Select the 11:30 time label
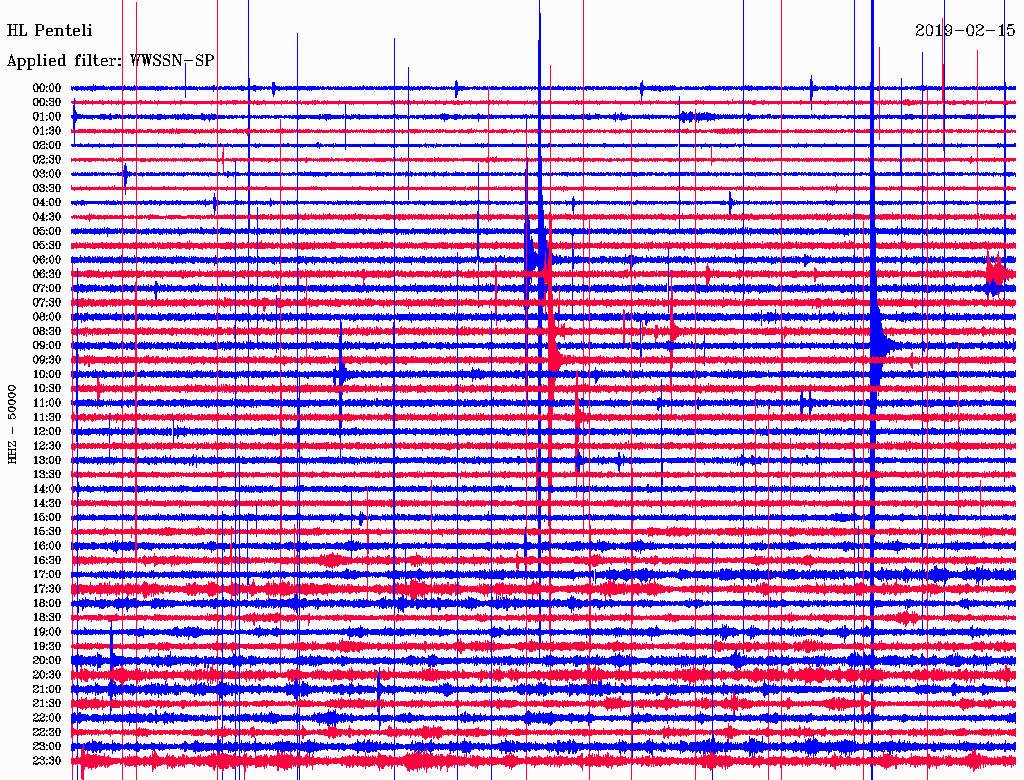The width and height of the screenshot is (1024, 780). pos(47,417)
